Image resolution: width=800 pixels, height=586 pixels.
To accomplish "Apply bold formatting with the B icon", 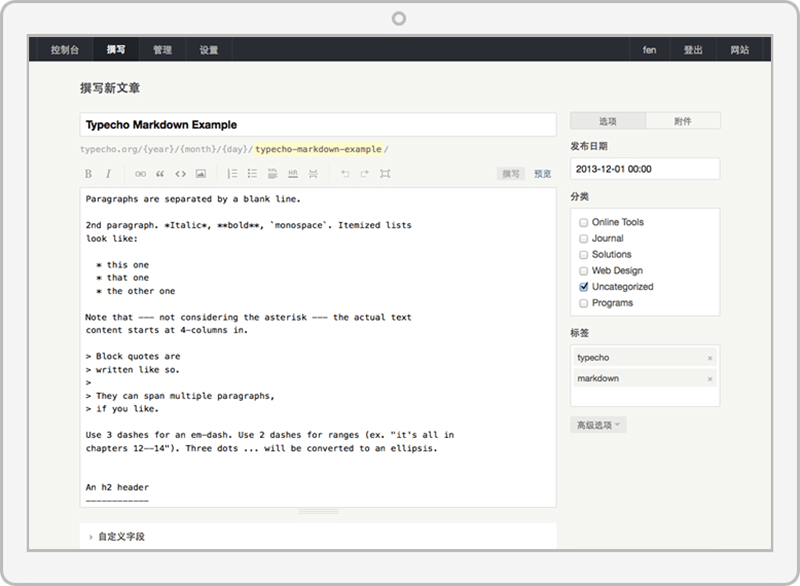I will point(88,174).
